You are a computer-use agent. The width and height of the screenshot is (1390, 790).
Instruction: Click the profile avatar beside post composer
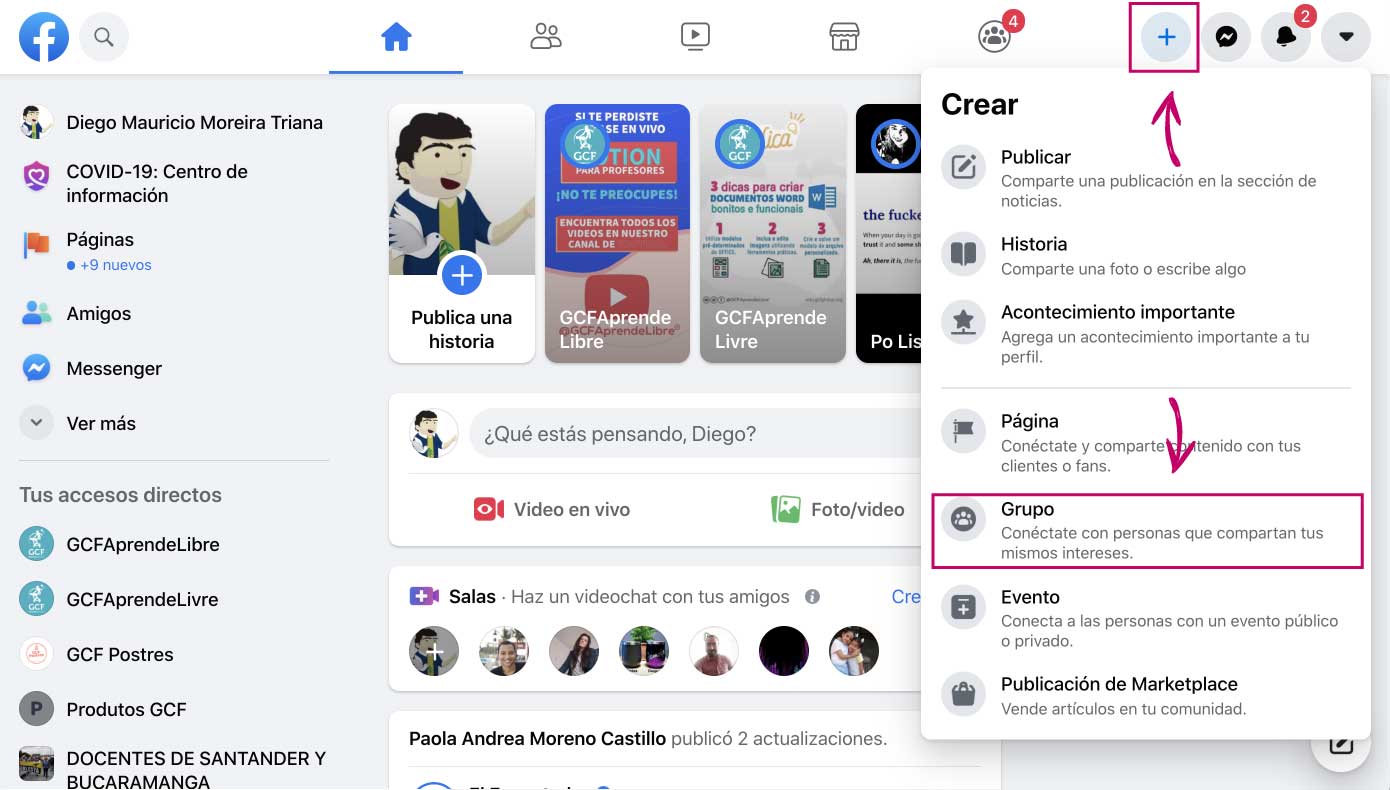click(x=434, y=434)
